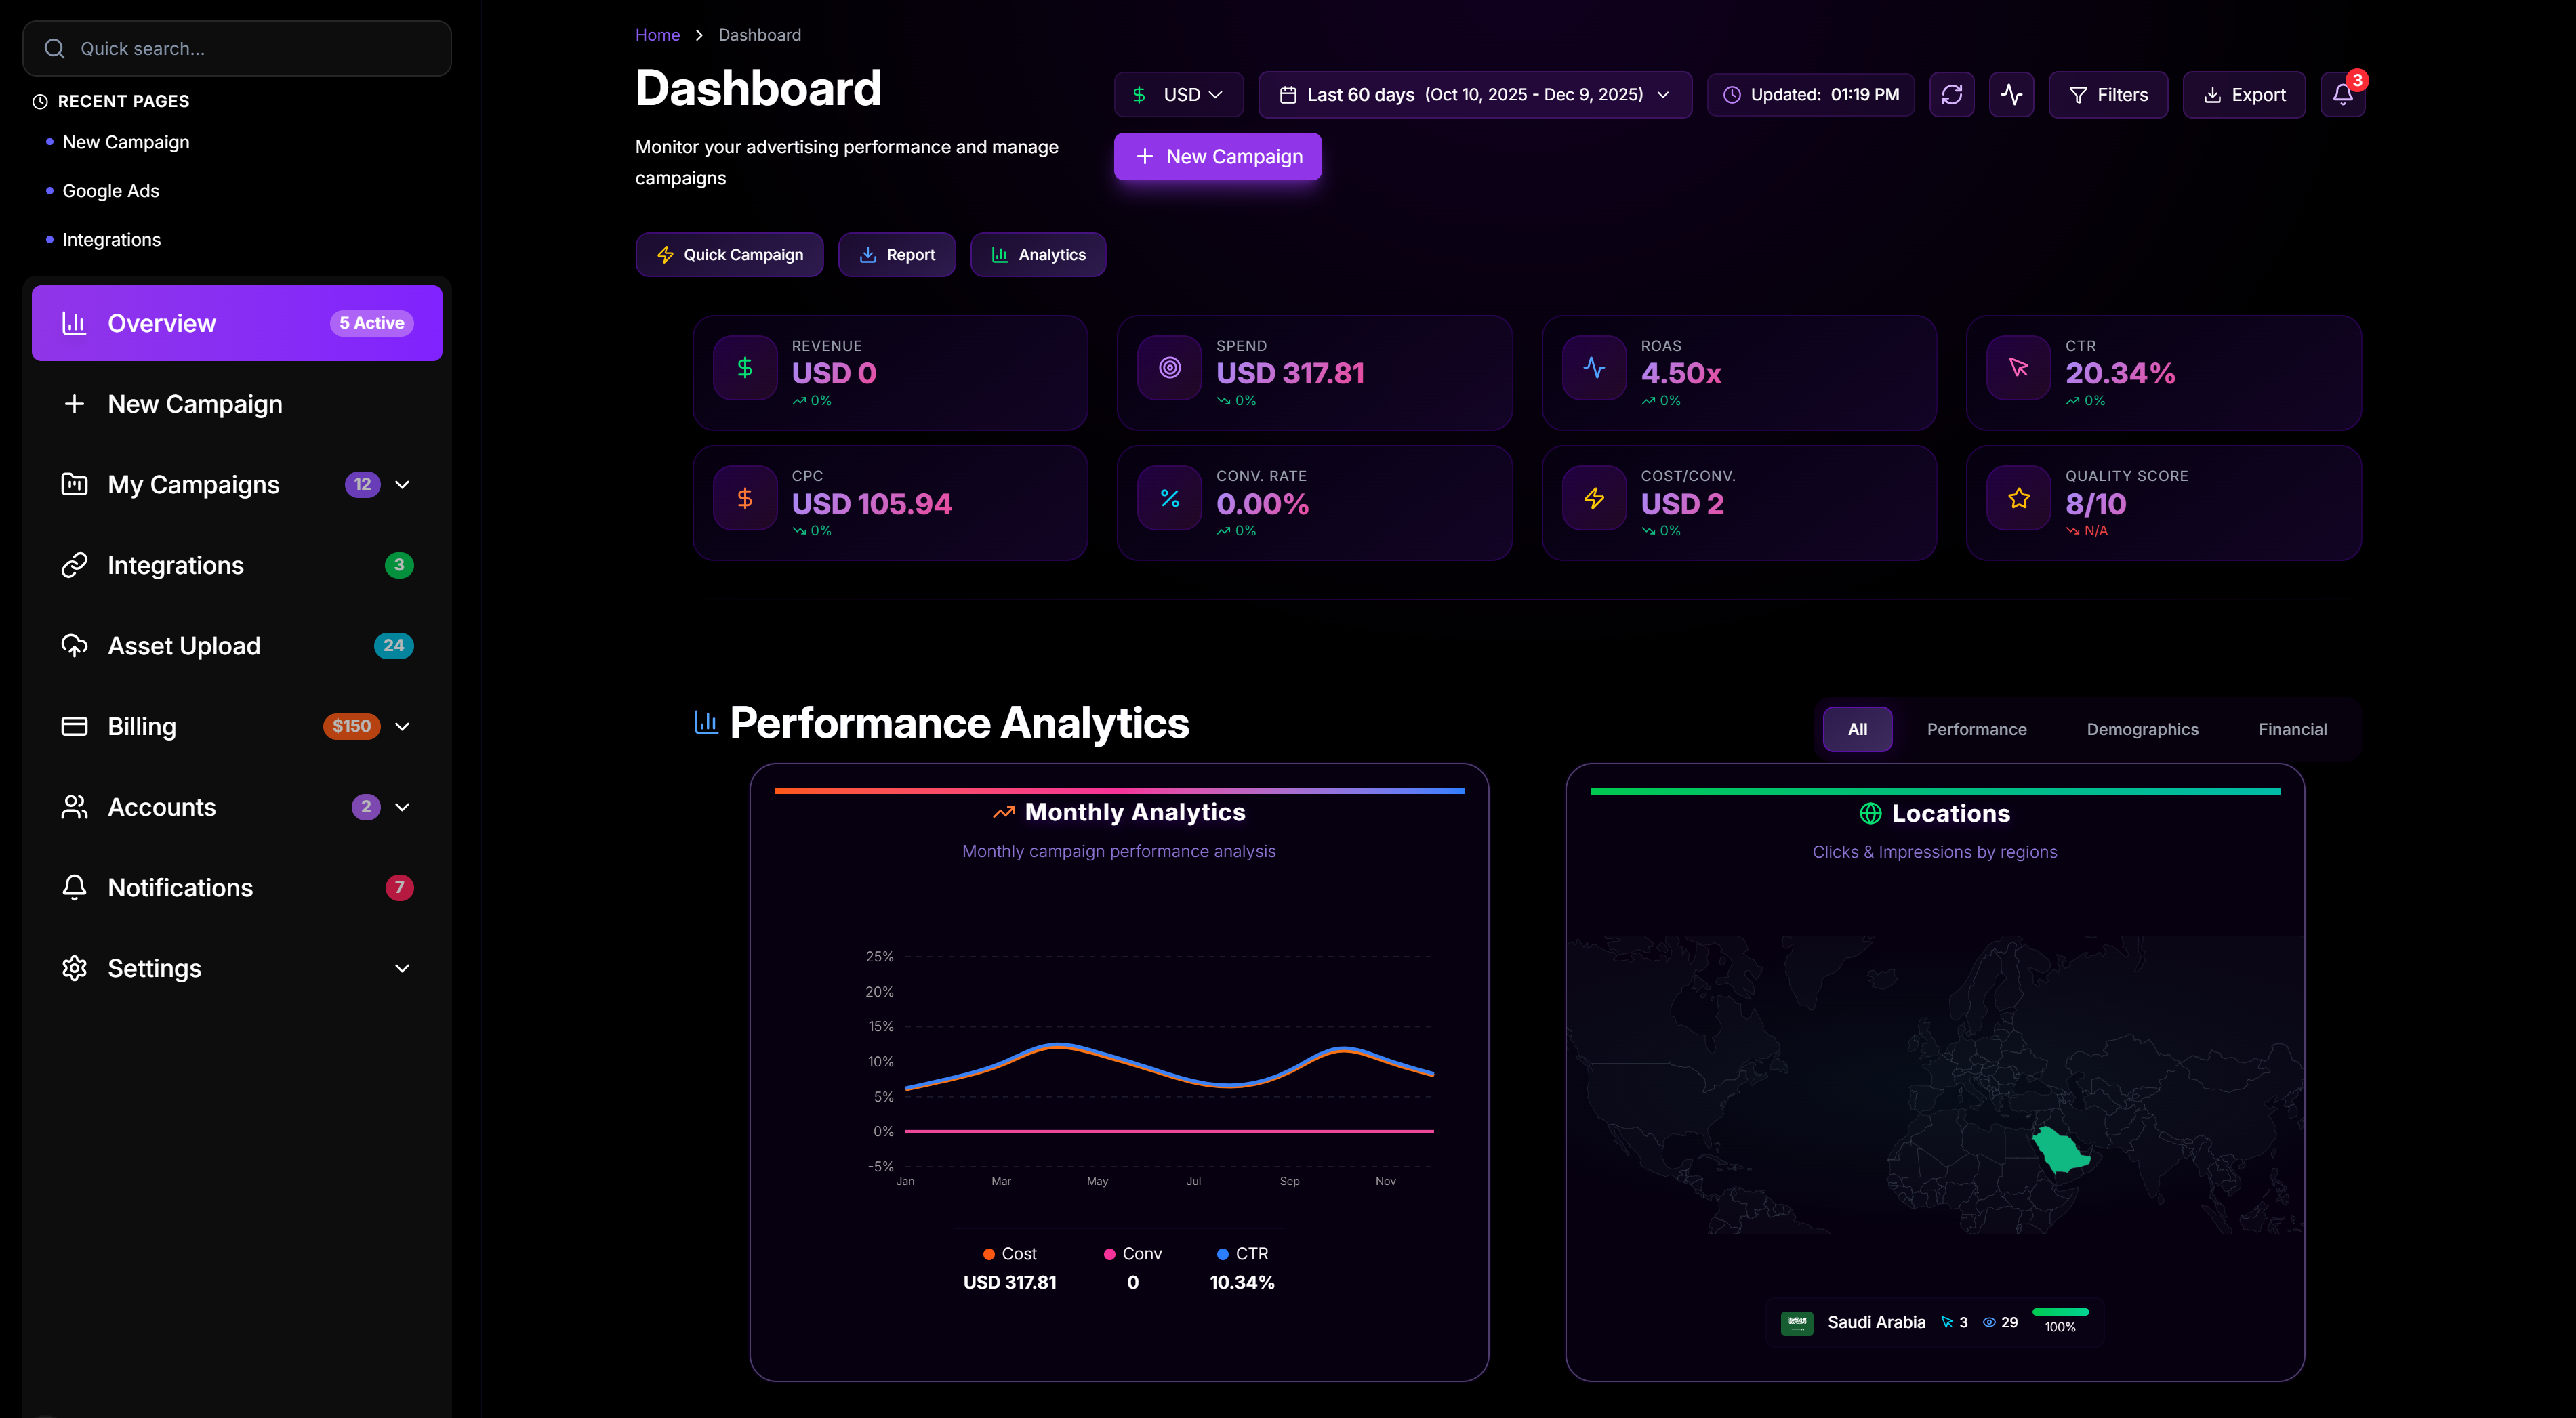Screen dimensions: 2576x1418
Task: Click the Quick Campaign button
Action: tap(729, 255)
